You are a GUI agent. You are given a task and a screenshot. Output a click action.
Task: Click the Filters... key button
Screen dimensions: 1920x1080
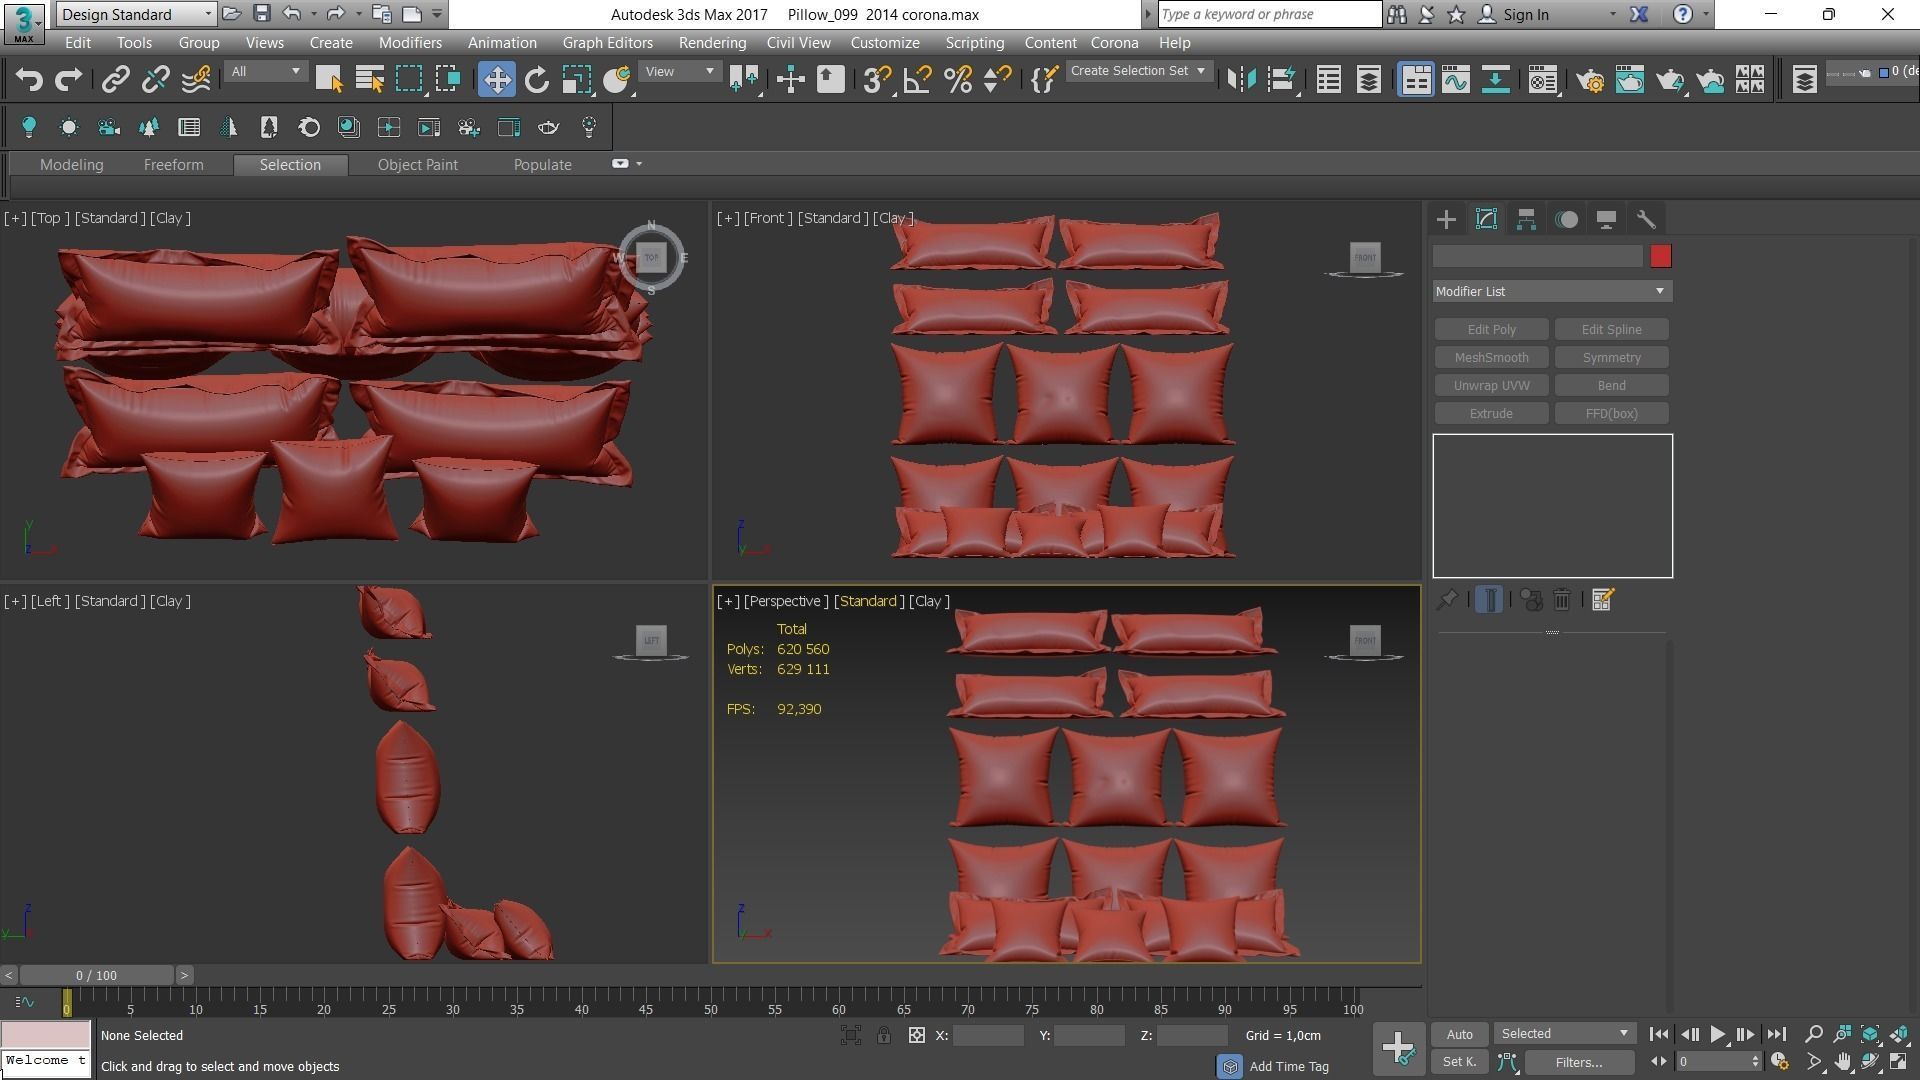(1578, 1062)
